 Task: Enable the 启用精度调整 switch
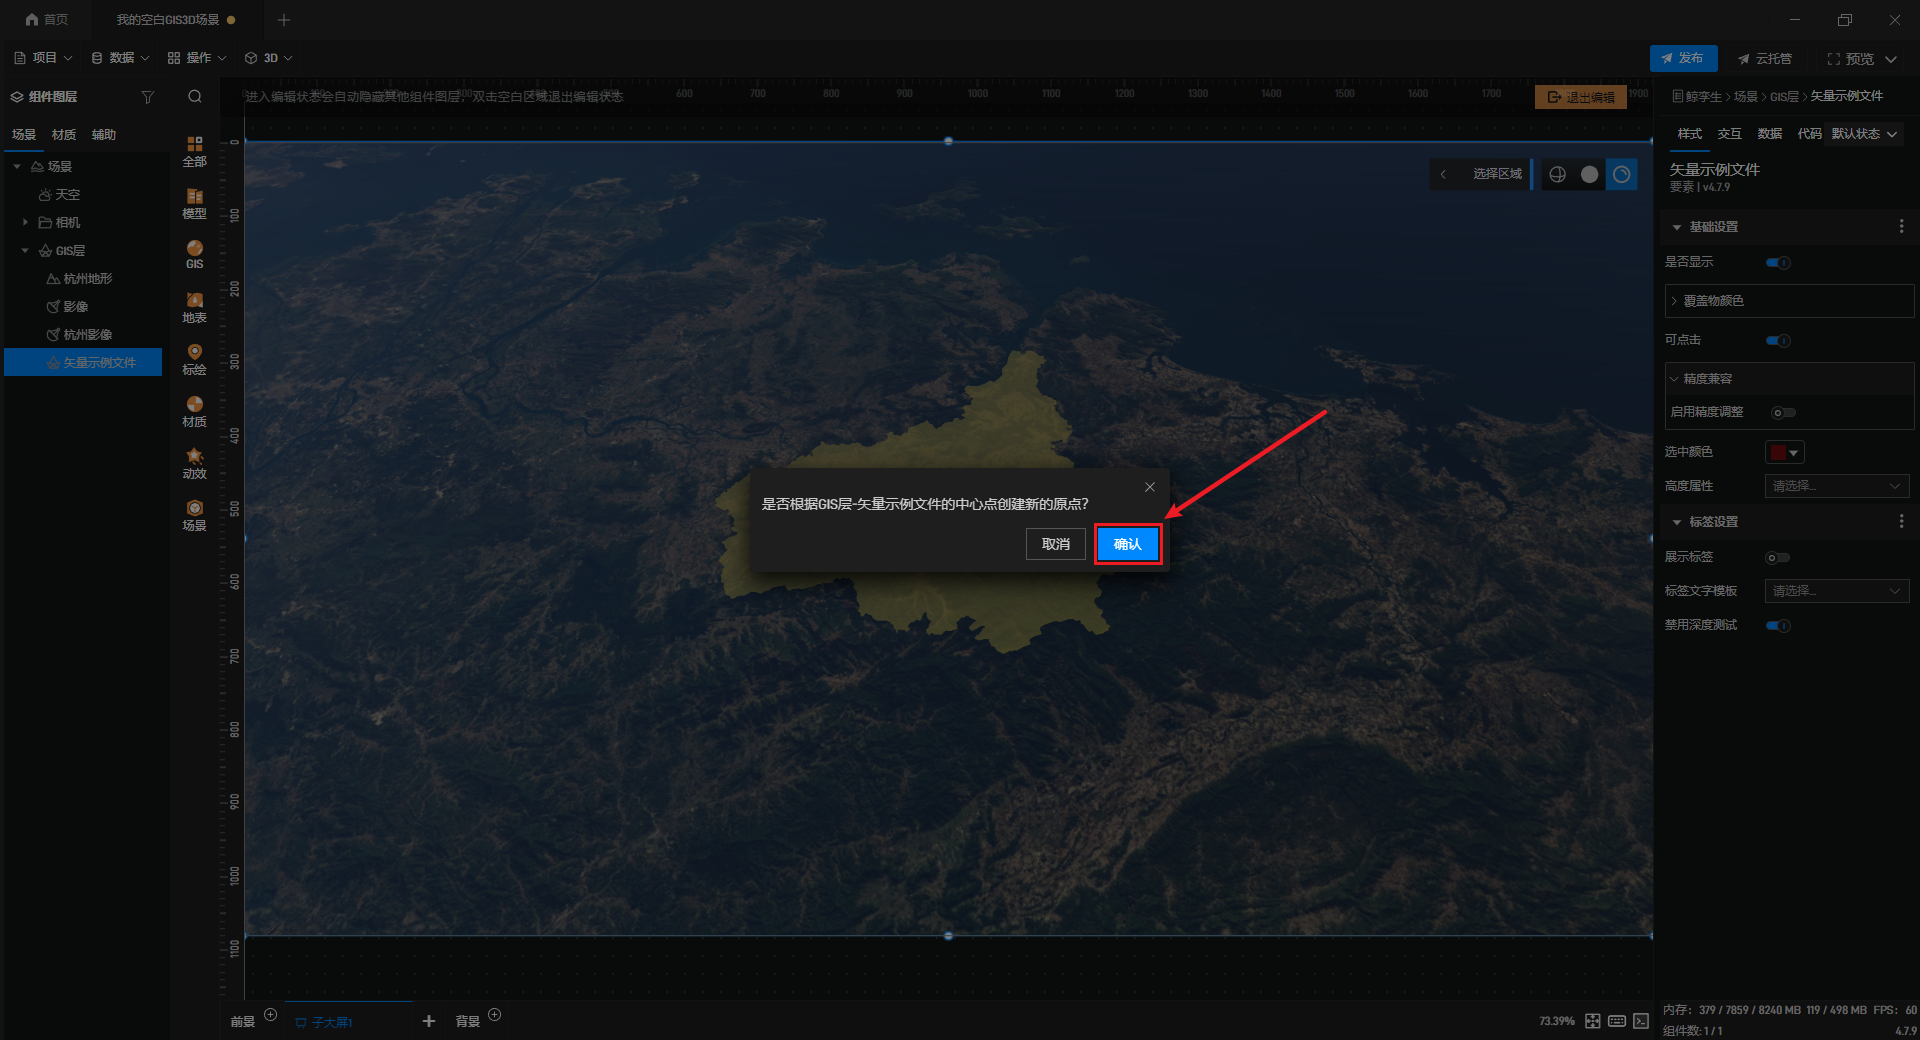pyautogui.click(x=1783, y=413)
